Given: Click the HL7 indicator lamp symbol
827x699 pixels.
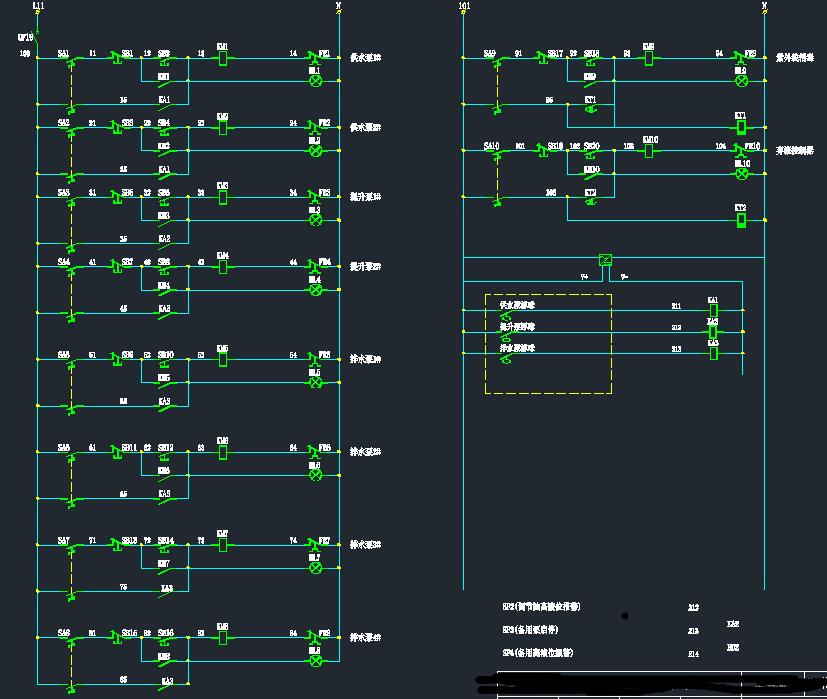Looking at the screenshot, I should point(315,568).
